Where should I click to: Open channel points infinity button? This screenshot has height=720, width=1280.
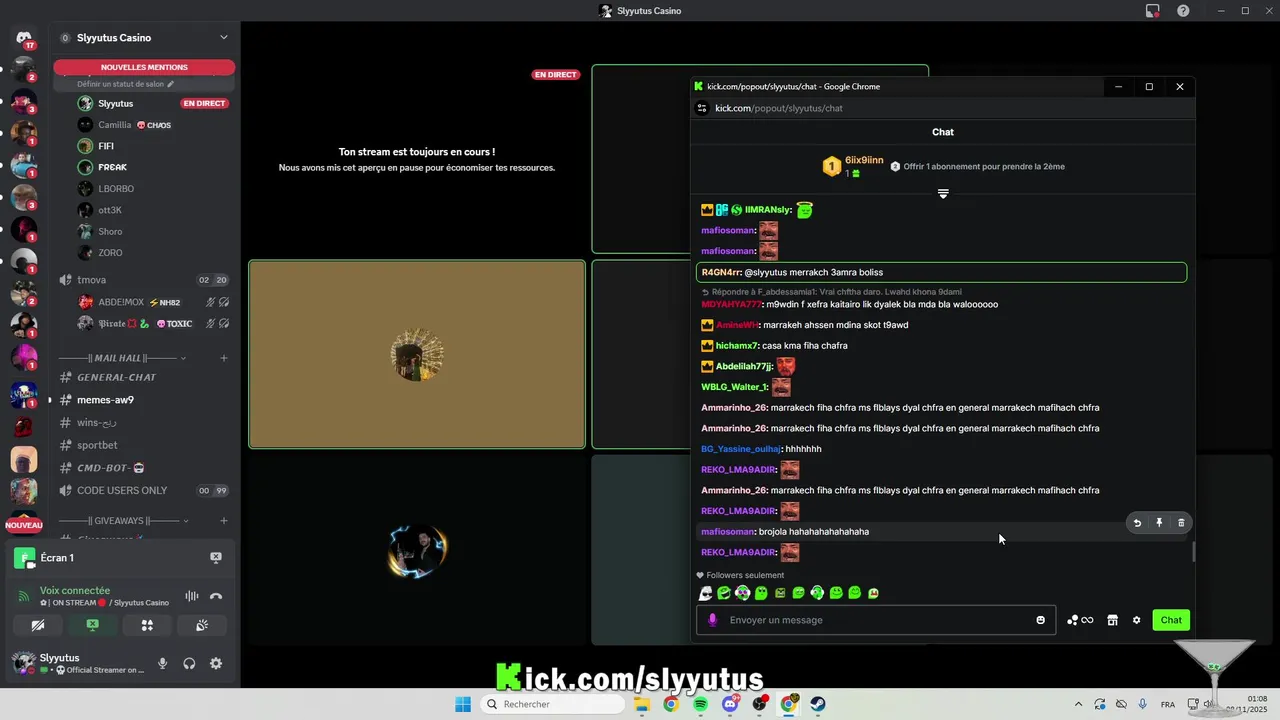1080,620
